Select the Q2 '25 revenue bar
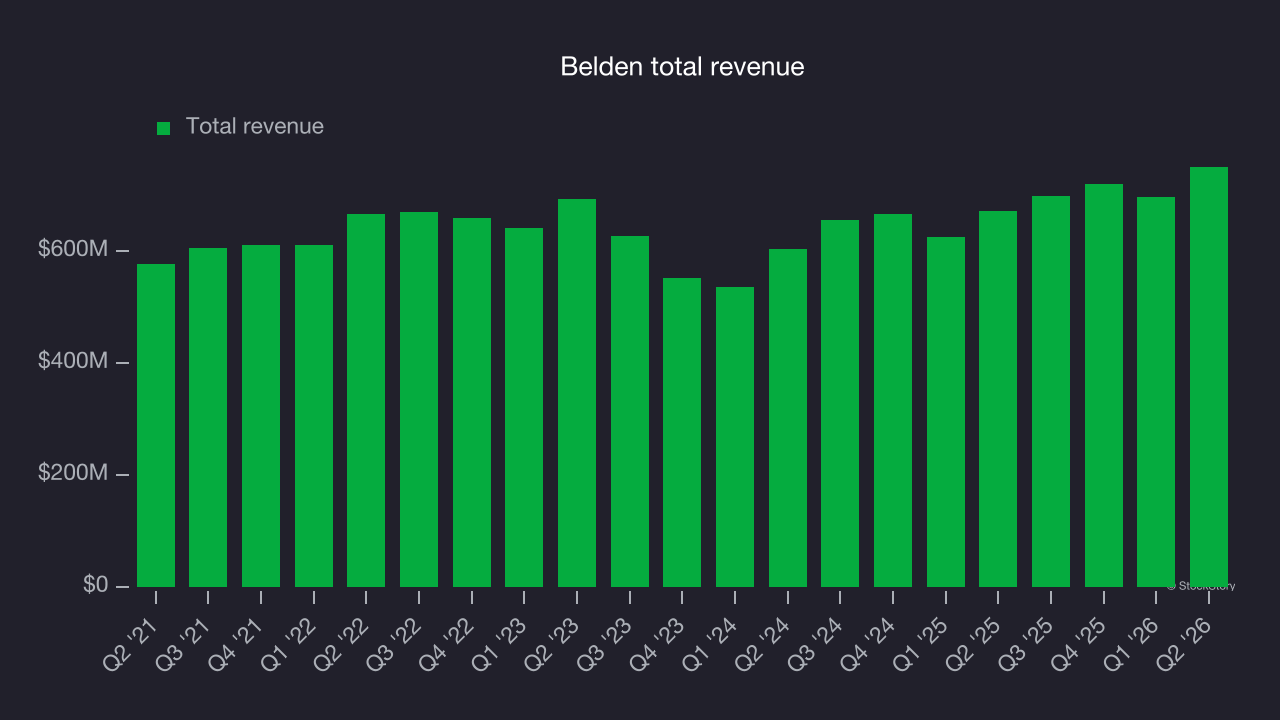1280x720 pixels. tap(998, 399)
